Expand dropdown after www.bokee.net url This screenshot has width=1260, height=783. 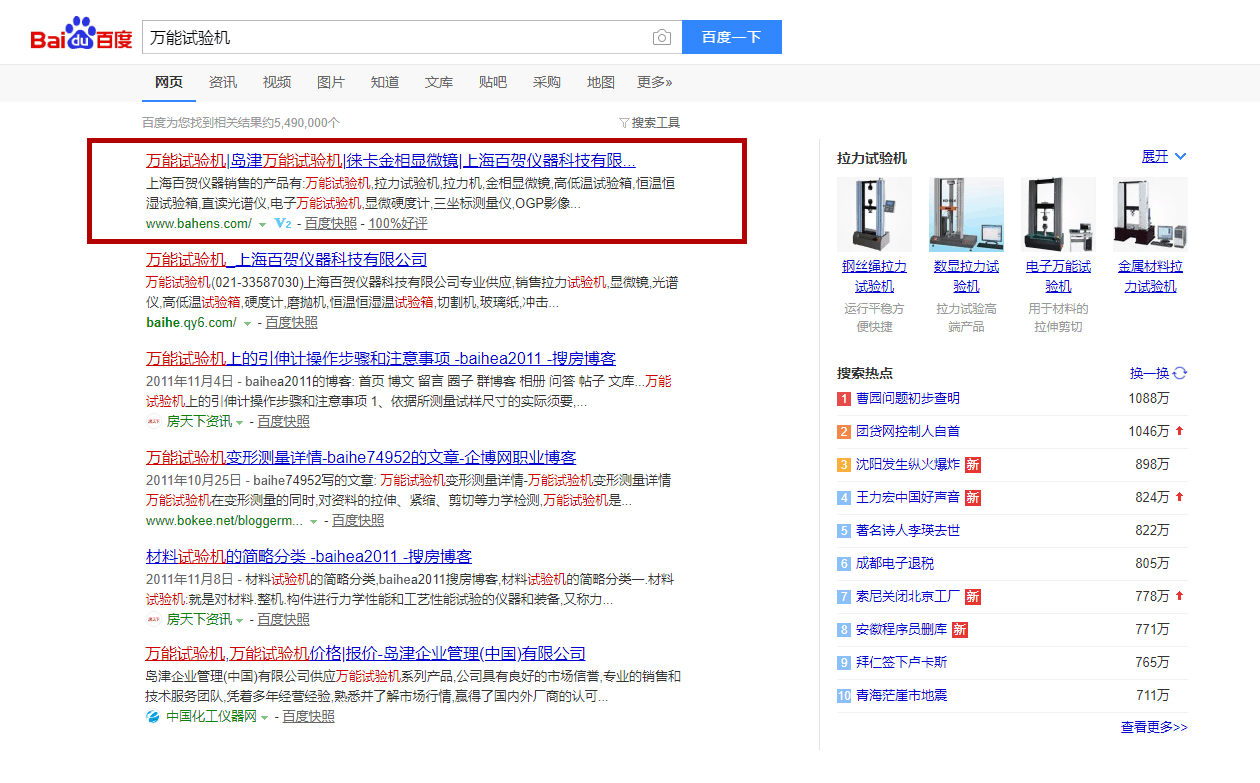point(314,521)
